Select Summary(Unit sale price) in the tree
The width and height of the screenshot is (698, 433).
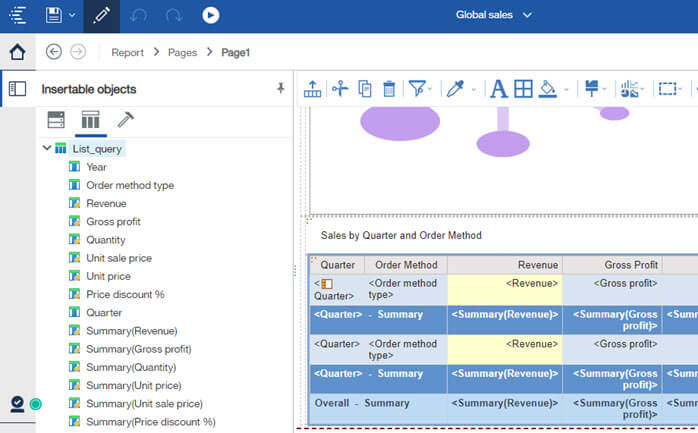(x=144, y=404)
